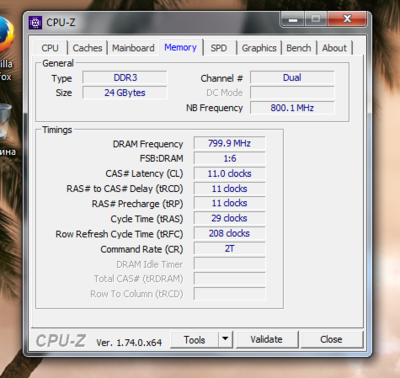Minimize the CPU-Z window
The height and width of the screenshot is (378, 400).
(x=293, y=19)
